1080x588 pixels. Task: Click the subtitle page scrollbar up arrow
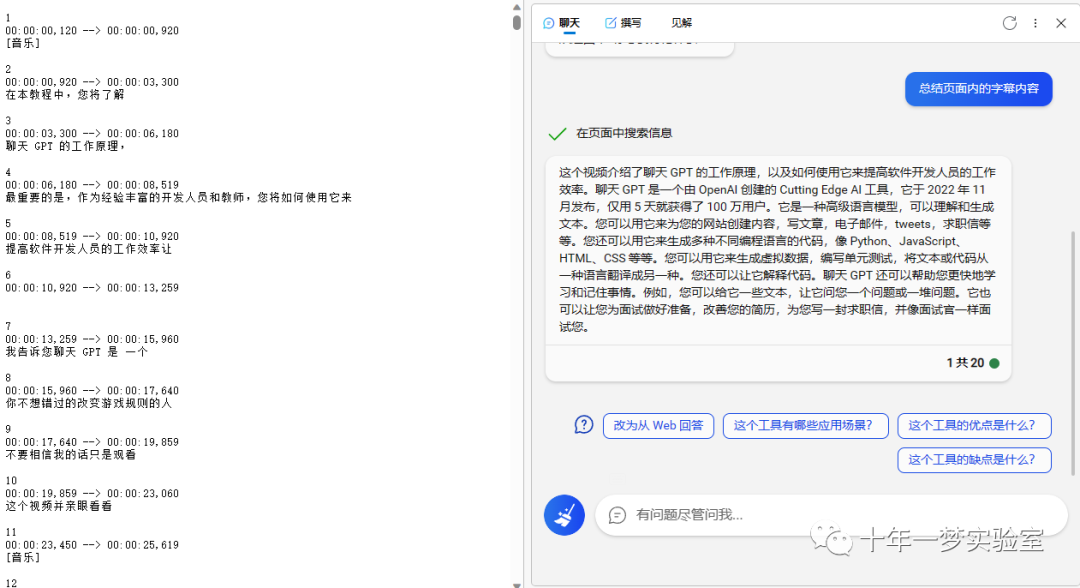point(517,7)
